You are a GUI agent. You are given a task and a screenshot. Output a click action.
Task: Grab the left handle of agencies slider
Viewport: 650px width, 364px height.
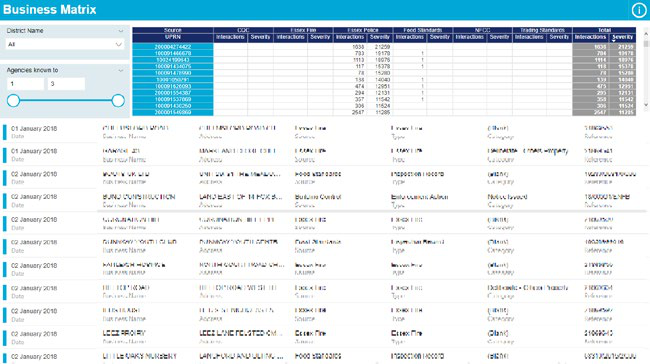(x=13, y=100)
